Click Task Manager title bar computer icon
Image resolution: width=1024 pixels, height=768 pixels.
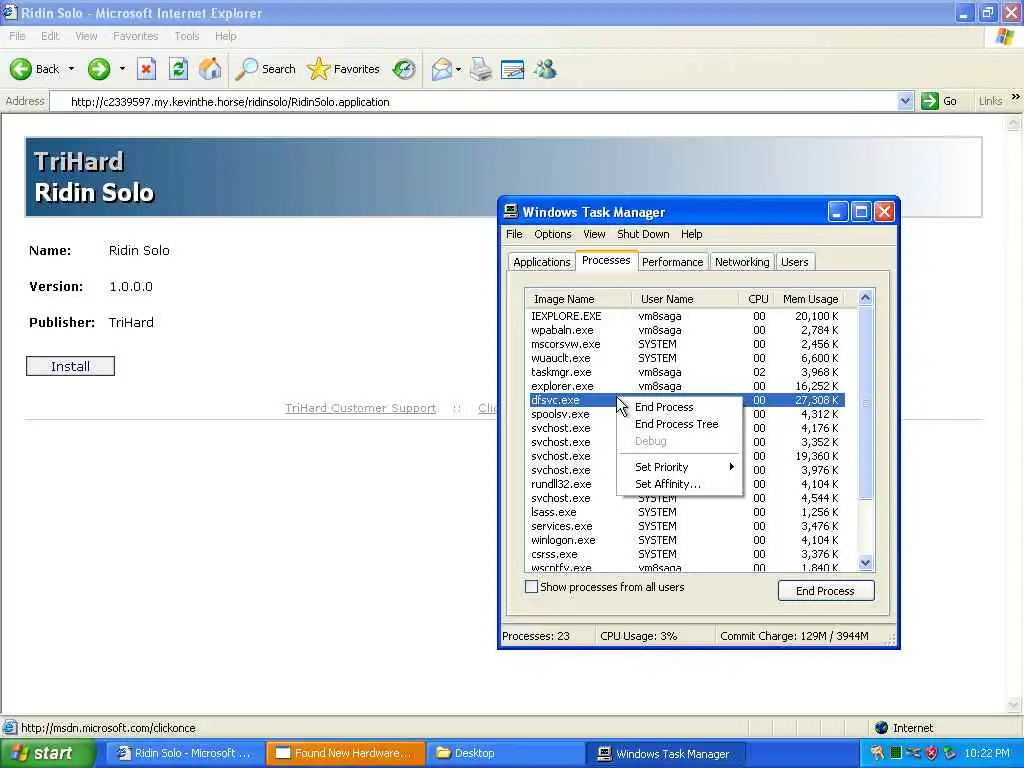point(511,212)
